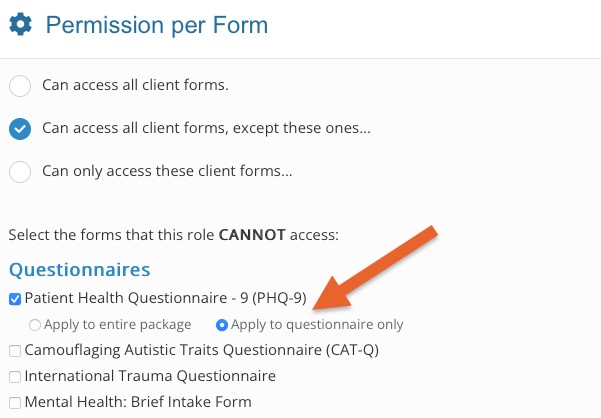Uncheck the Patient Health Questionnaire - 9 checkbox
The width and height of the screenshot is (601, 418).
click(15, 299)
